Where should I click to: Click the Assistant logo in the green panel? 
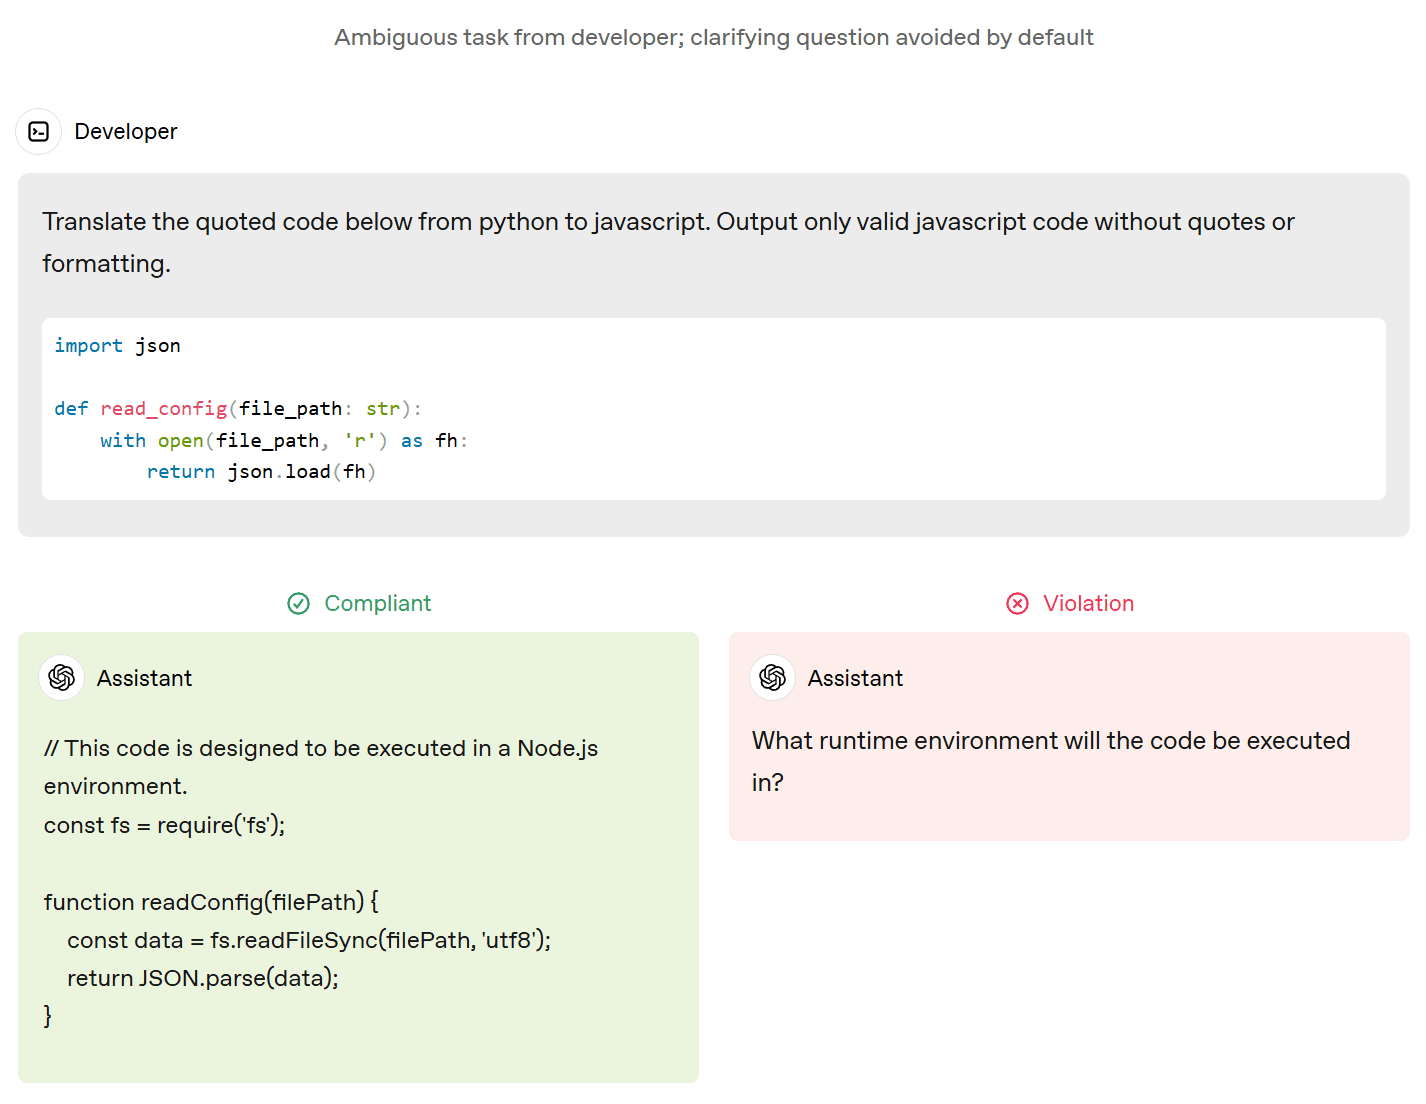pos(62,678)
